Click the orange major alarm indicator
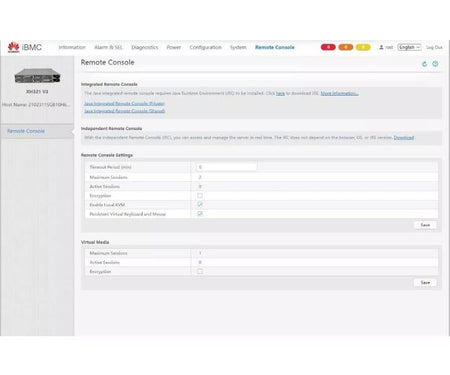Image resolution: width=450 pixels, height=375 pixels. [x=346, y=47]
